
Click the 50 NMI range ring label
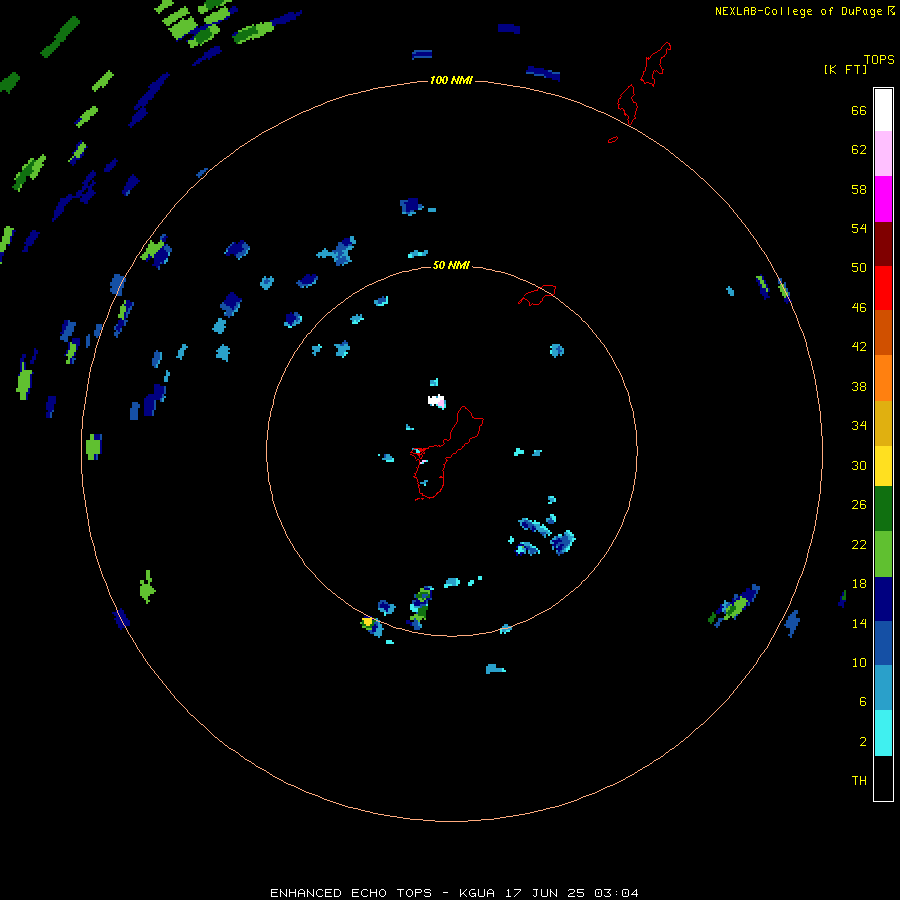point(451,265)
